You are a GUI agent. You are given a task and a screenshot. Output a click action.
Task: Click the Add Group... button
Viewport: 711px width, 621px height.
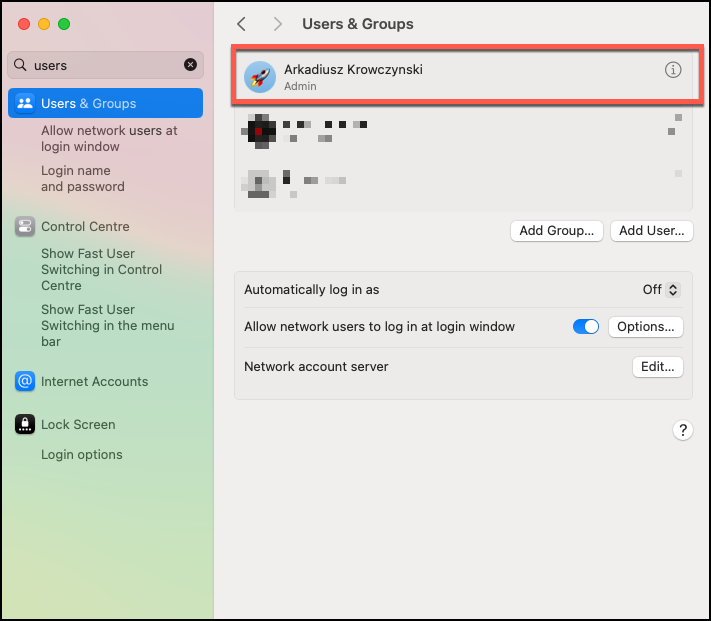coord(557,231)
